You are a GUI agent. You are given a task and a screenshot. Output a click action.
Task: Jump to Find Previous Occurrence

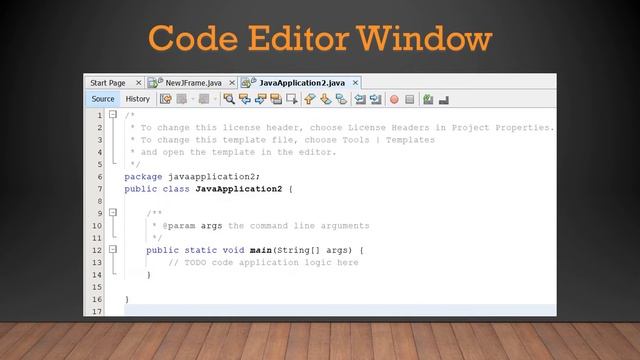coord(245,99)
